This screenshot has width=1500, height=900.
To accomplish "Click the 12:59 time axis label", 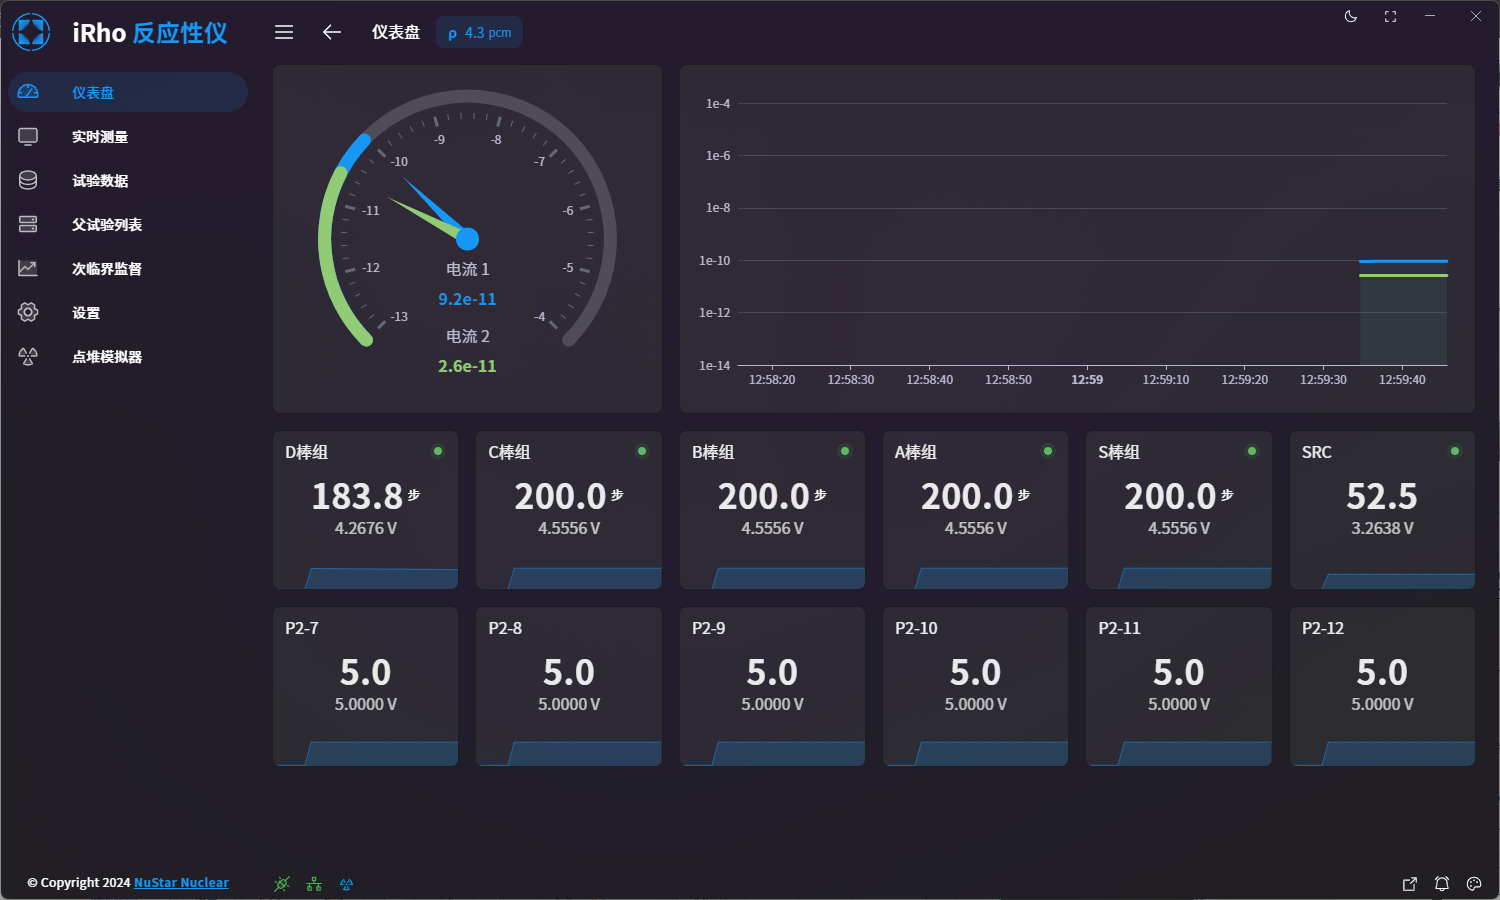I will pyautogui.click(x=1087, y=380).
